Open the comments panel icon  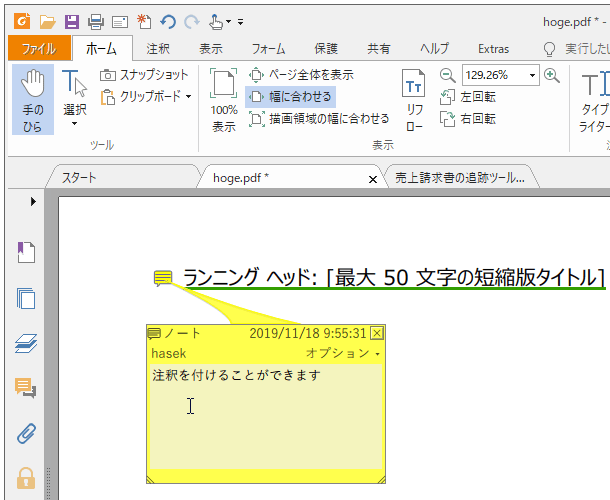point(26,388)
